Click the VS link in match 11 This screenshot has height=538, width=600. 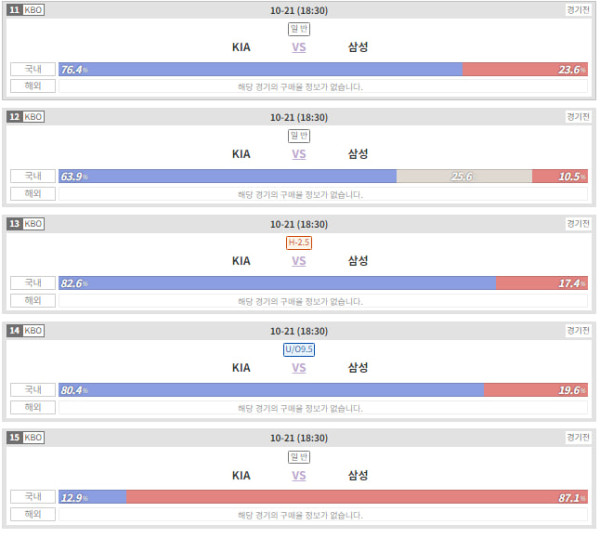[299, 47]
